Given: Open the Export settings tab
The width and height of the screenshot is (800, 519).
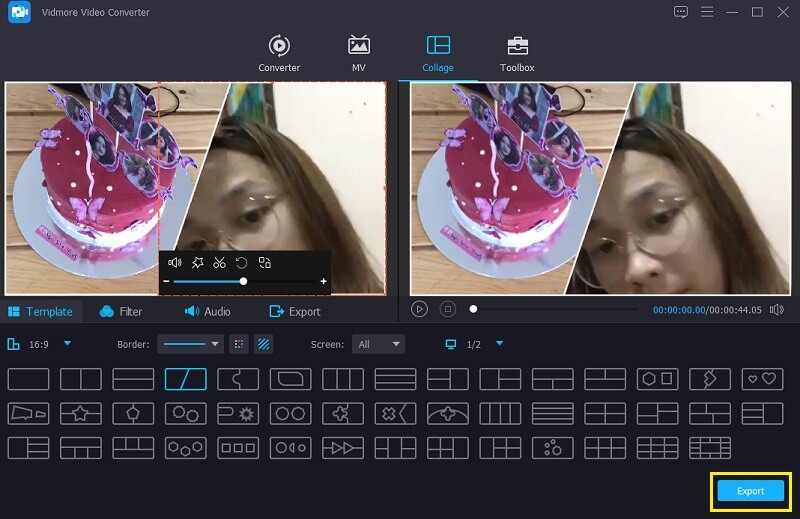Looking at the screenshot, I should click(295, 311).
